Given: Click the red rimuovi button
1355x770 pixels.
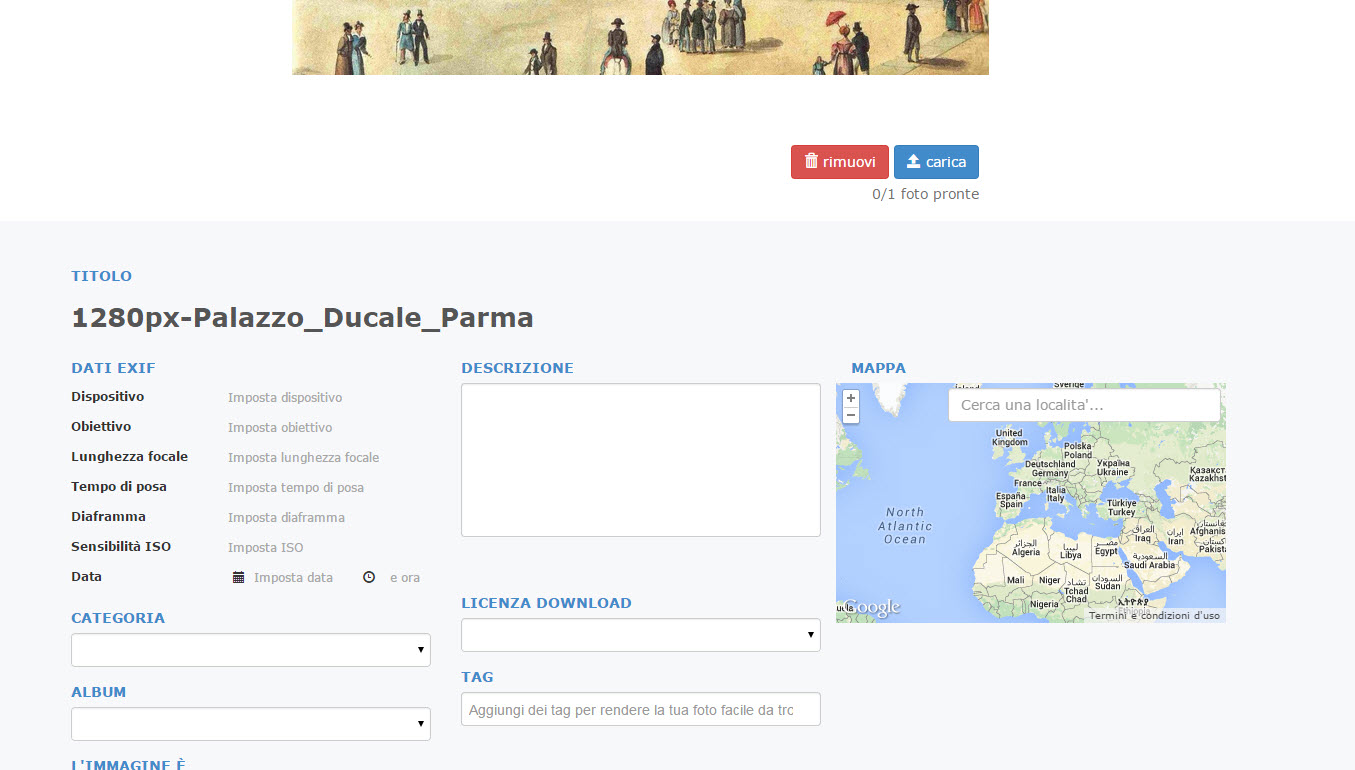Looking at the screenshot, I should 839,162.
